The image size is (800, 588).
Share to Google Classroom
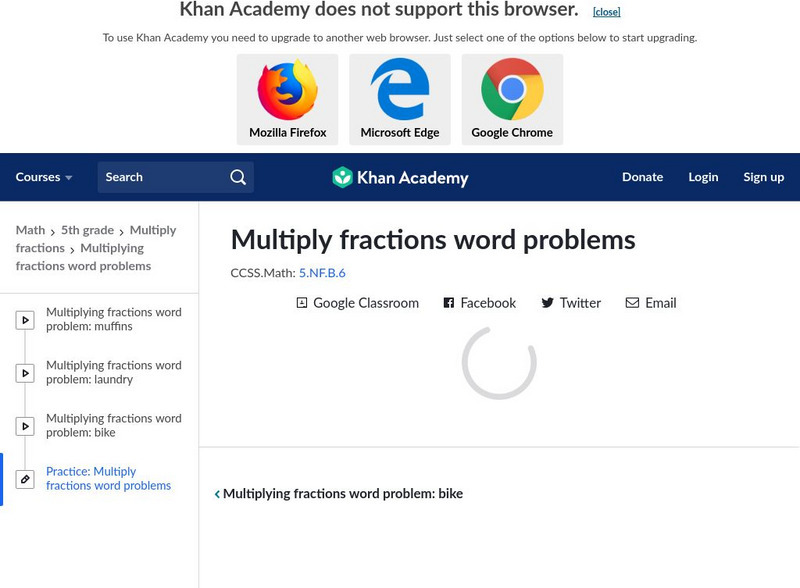pos(357,303)
